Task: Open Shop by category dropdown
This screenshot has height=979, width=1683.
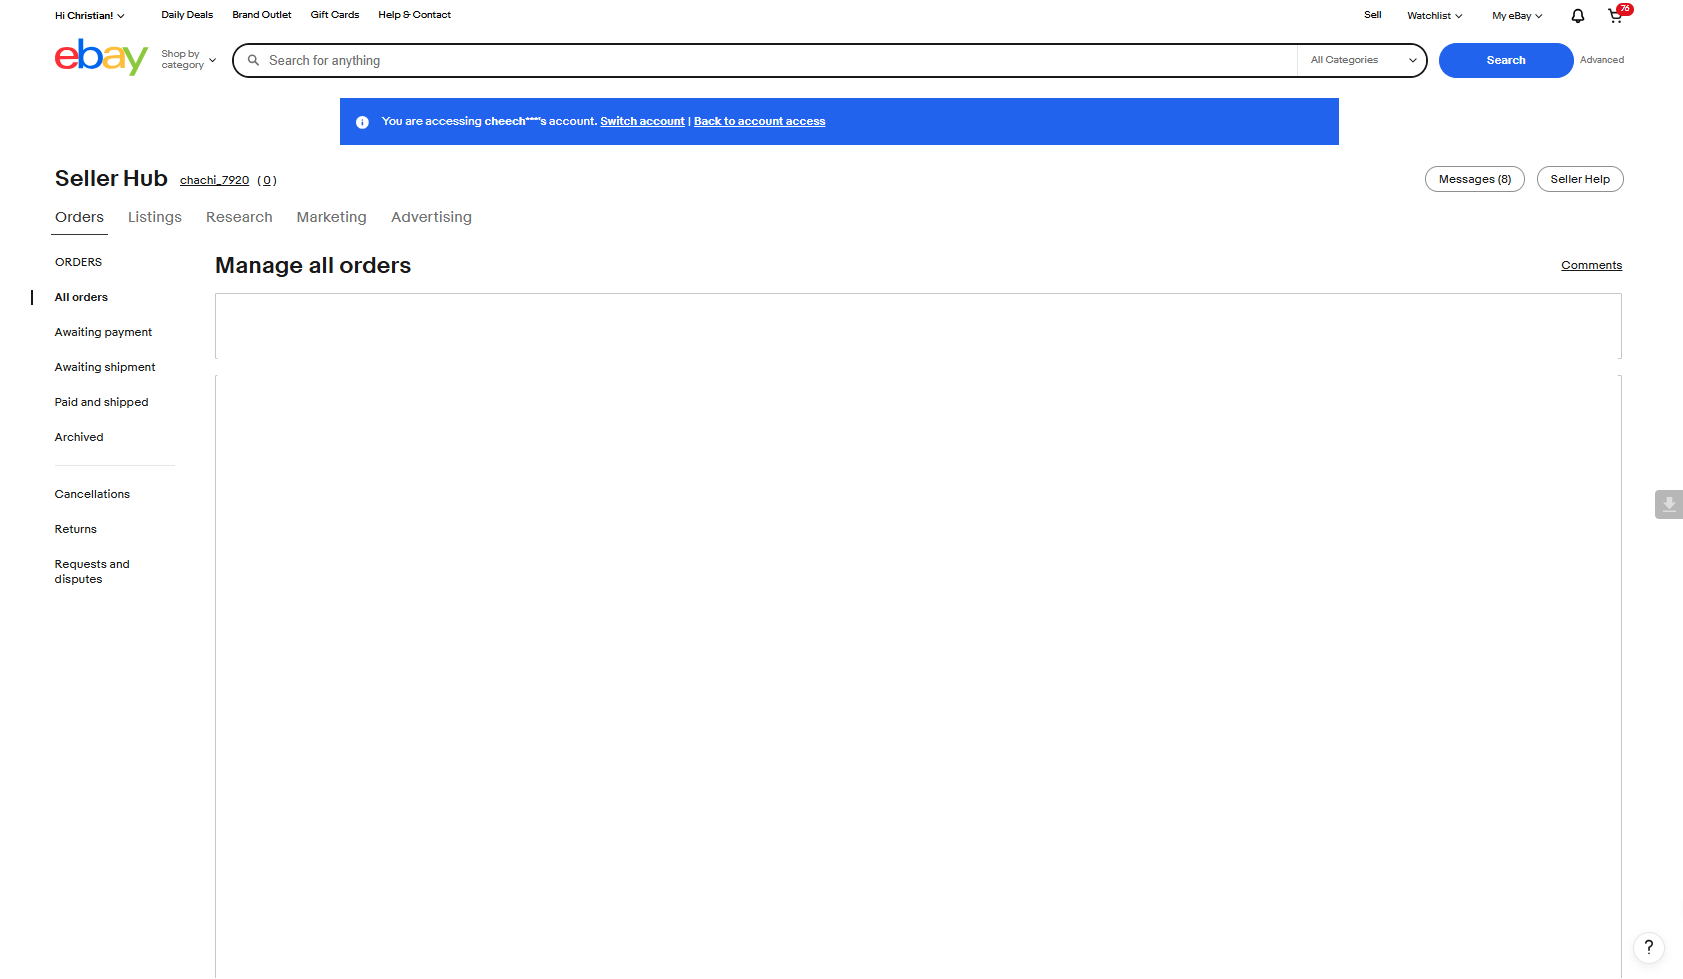Action: coord(188,60)
